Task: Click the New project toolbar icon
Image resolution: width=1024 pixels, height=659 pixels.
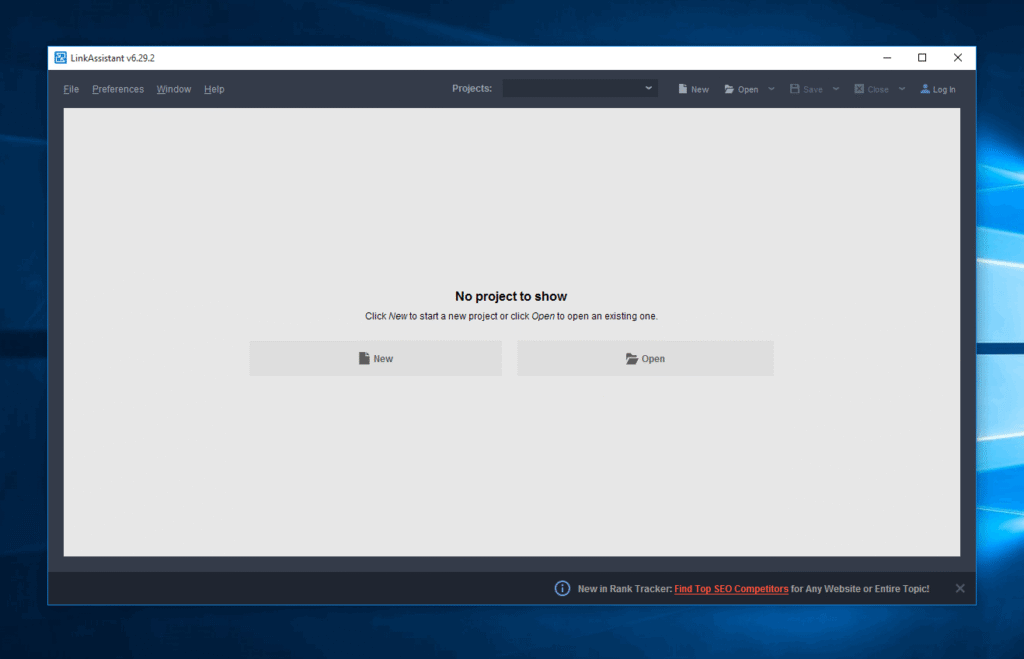Action: pos(684,88)
